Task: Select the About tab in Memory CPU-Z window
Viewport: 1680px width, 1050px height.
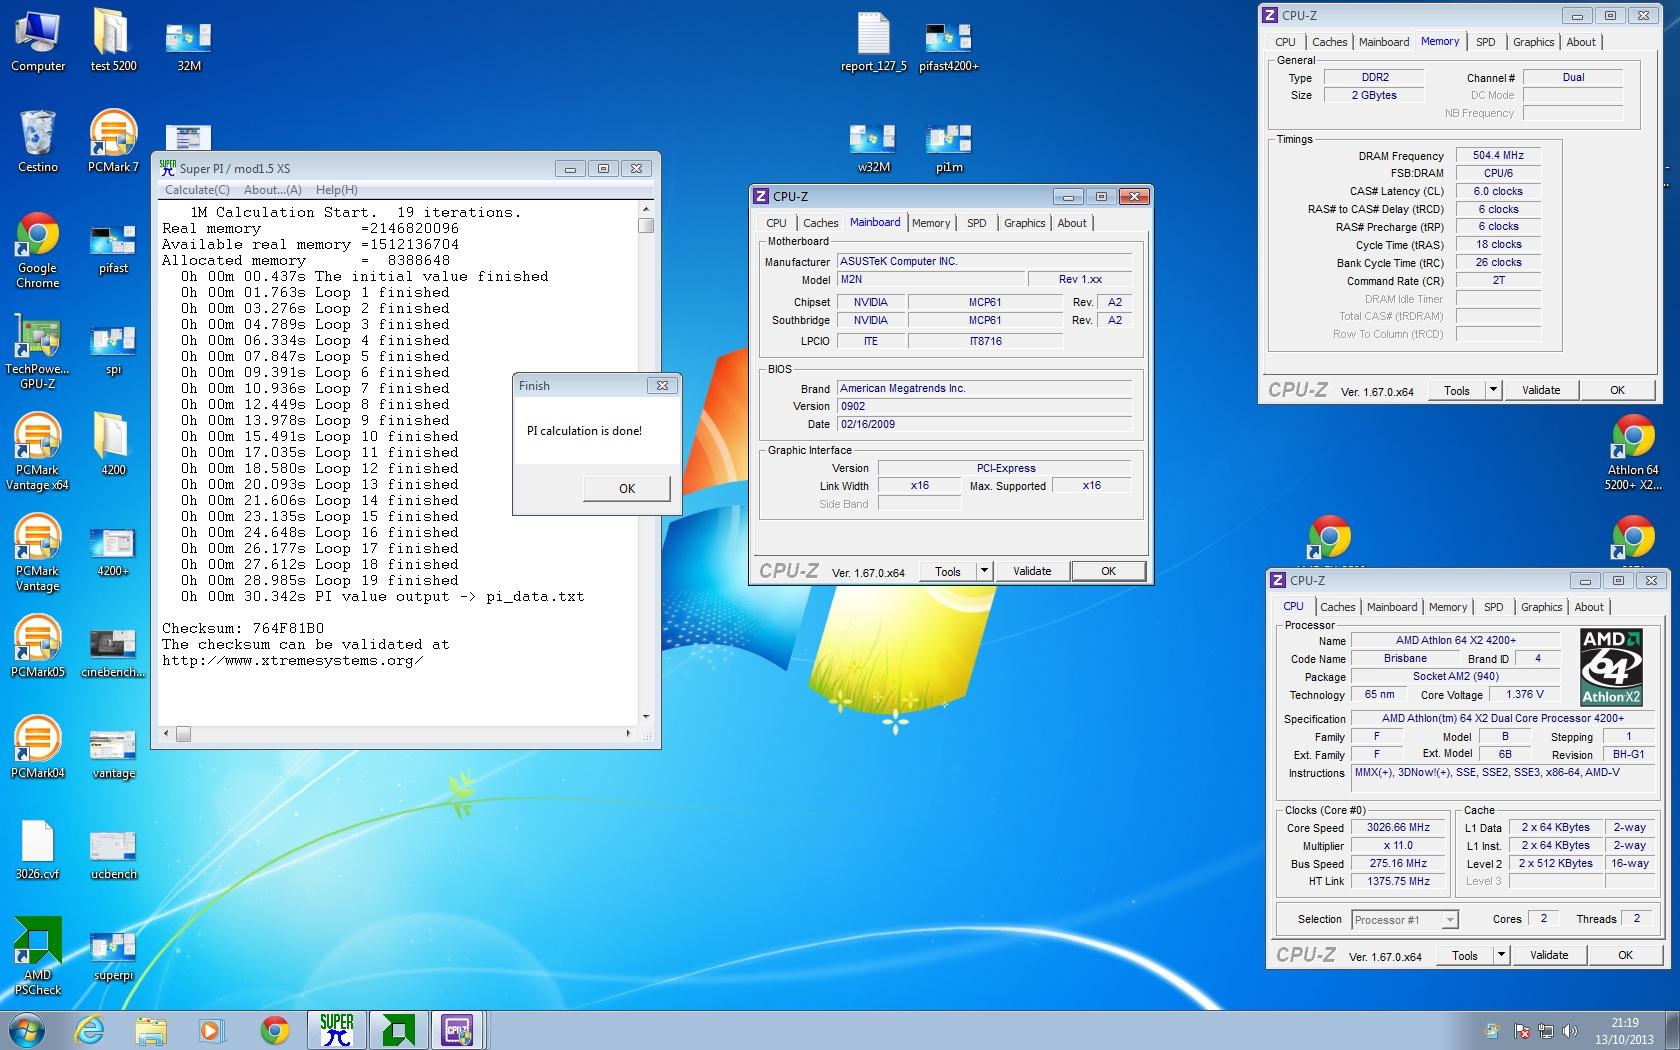Action: pyautogui.click(x=1581, y=42)
